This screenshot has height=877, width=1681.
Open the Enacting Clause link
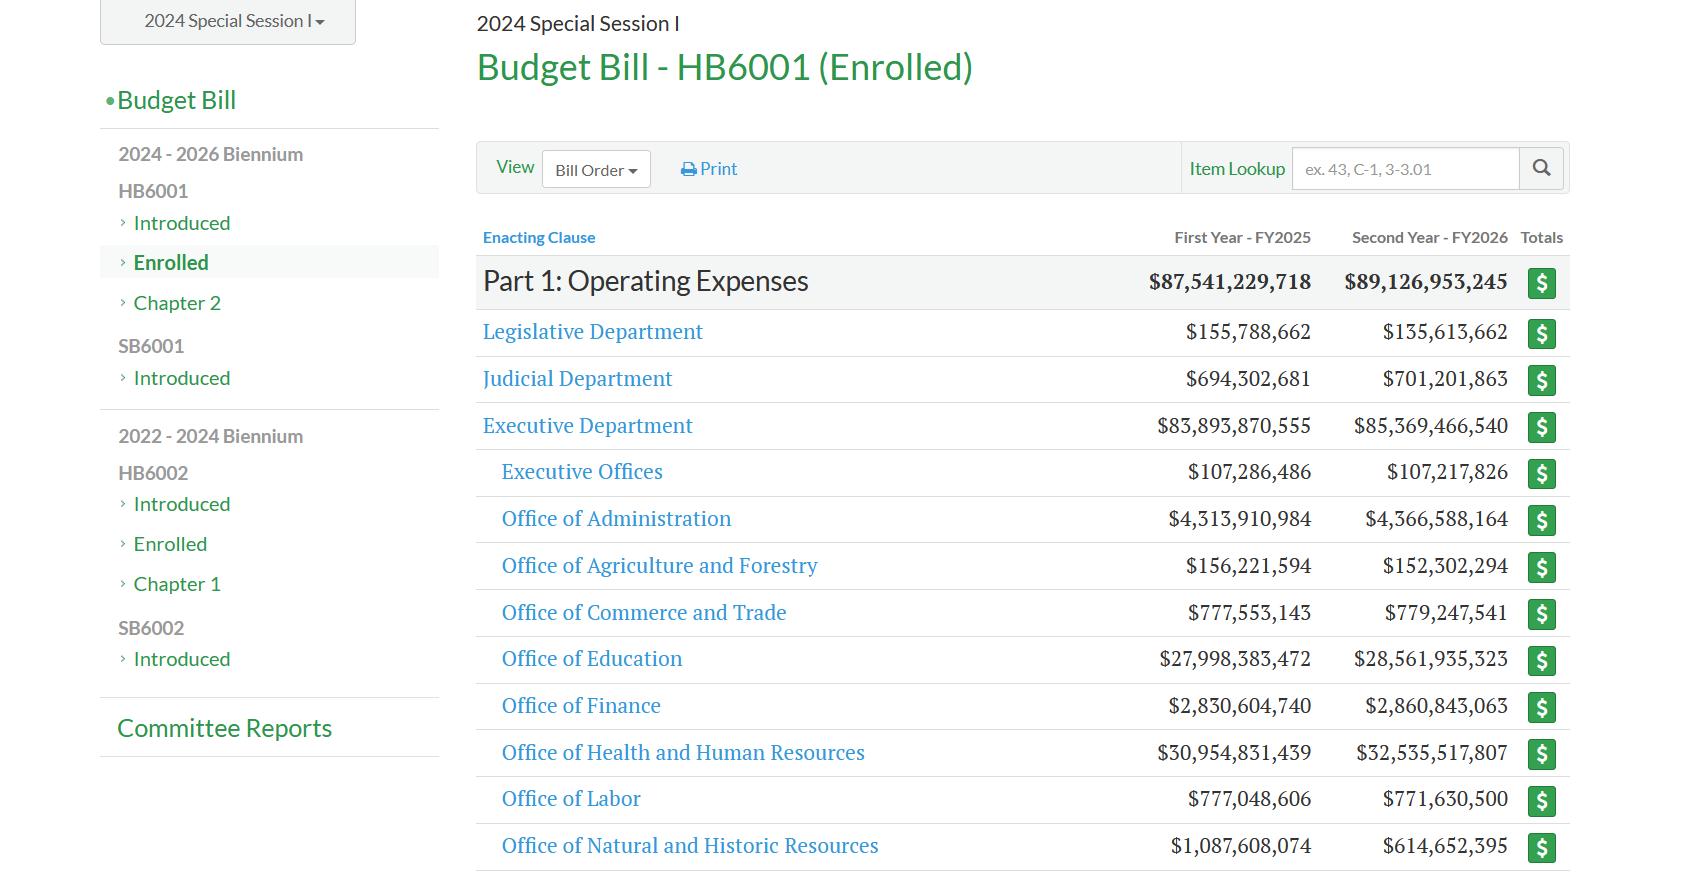pyautogui.click(x=539, y=237)
